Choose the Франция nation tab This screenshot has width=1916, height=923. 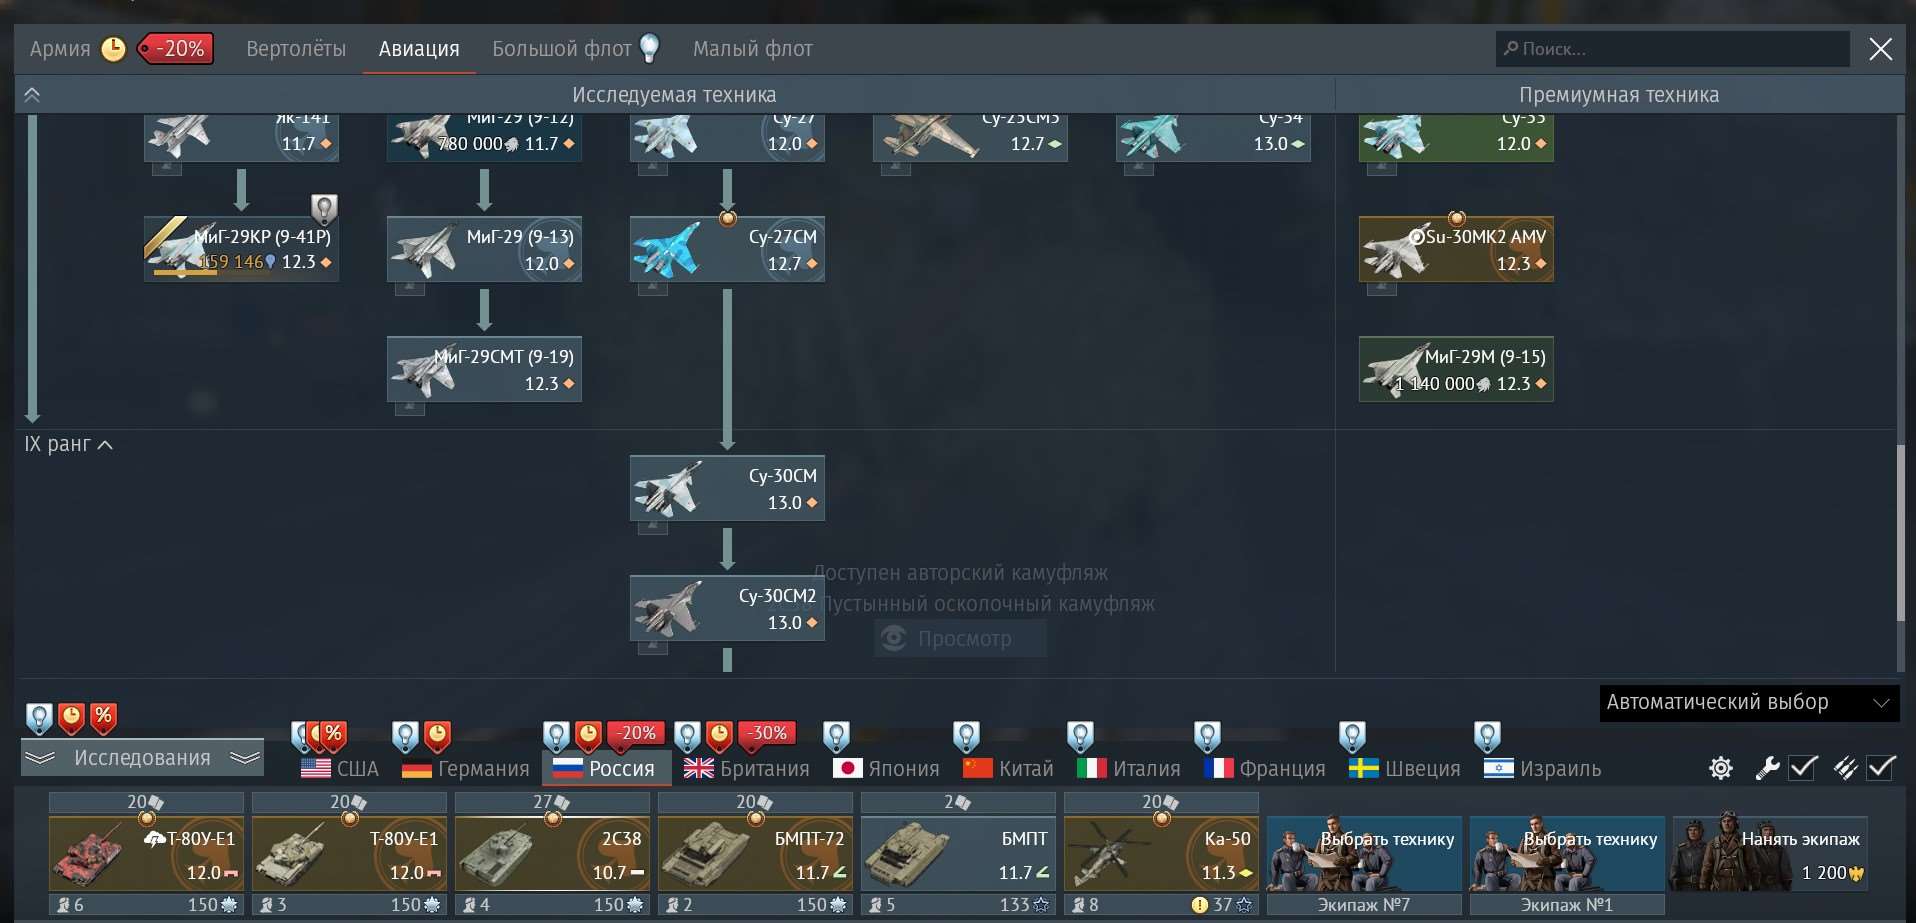click(x=1265, y=769)
